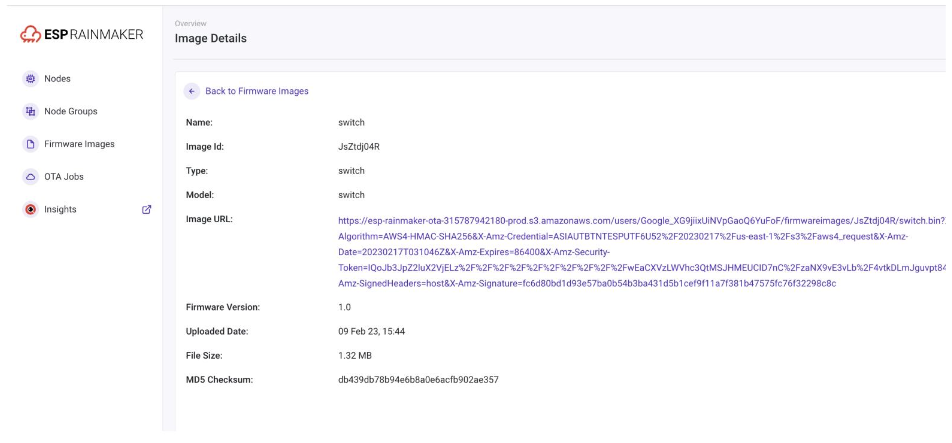Viewport: 952px width, 443px height.
Task: Click the red Insights icon
Action: [30, 209]
